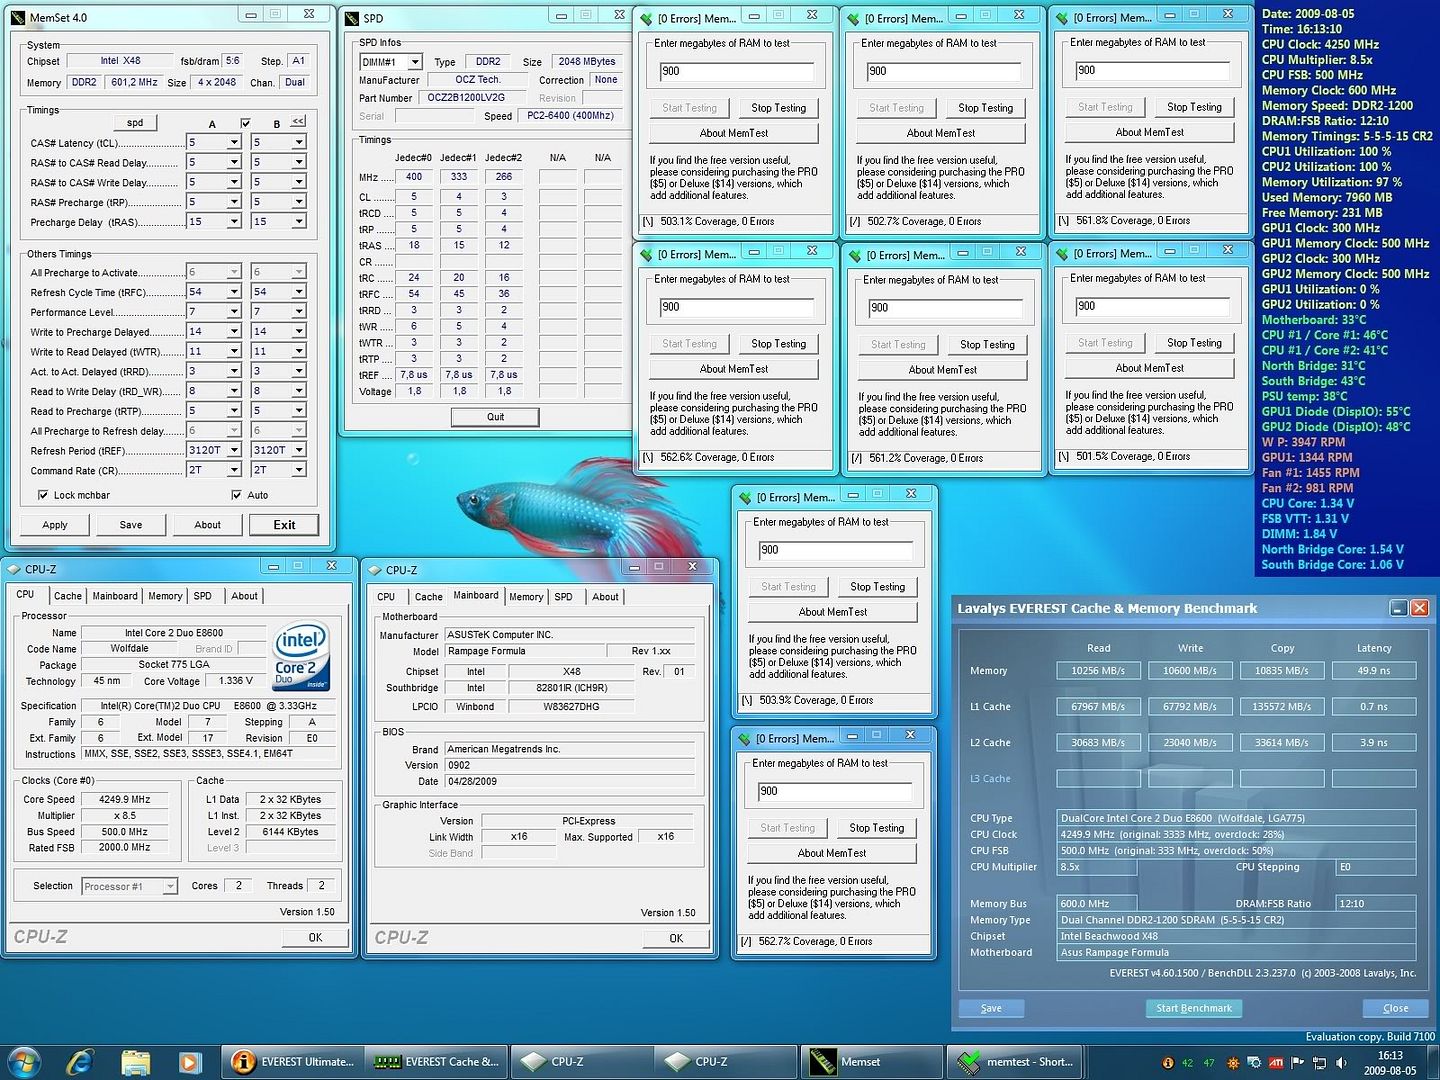The height and width of the screenshot is (1080, 1440).
Task: Open Command Rate (CR) column A dropdown
Action: [234, 470]
